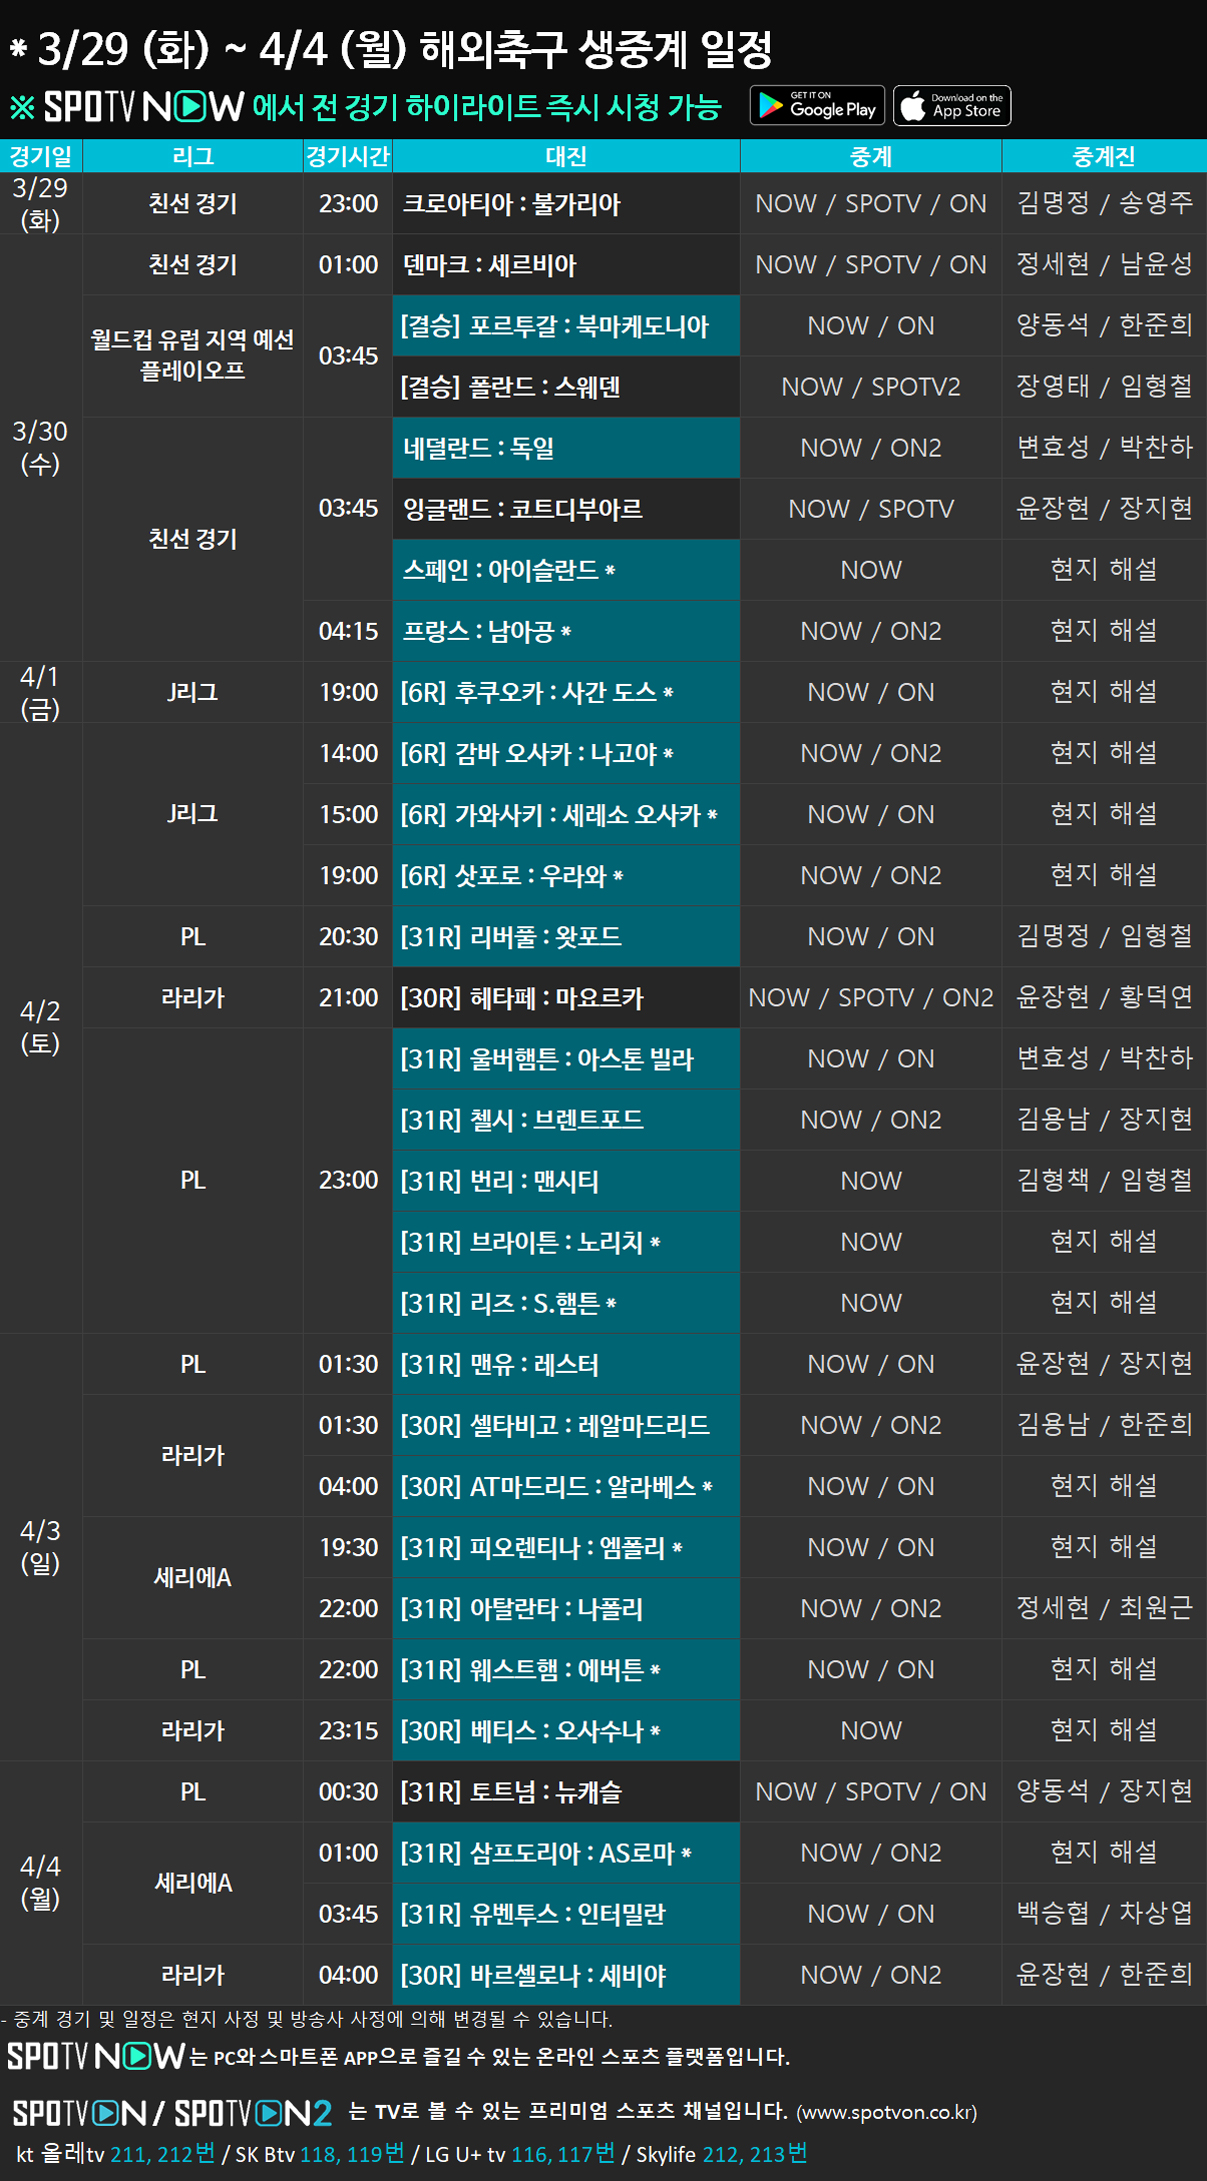Screen dimensions: 1207x2181
Task: Select the 대진 column header
Action: point(566,156)
